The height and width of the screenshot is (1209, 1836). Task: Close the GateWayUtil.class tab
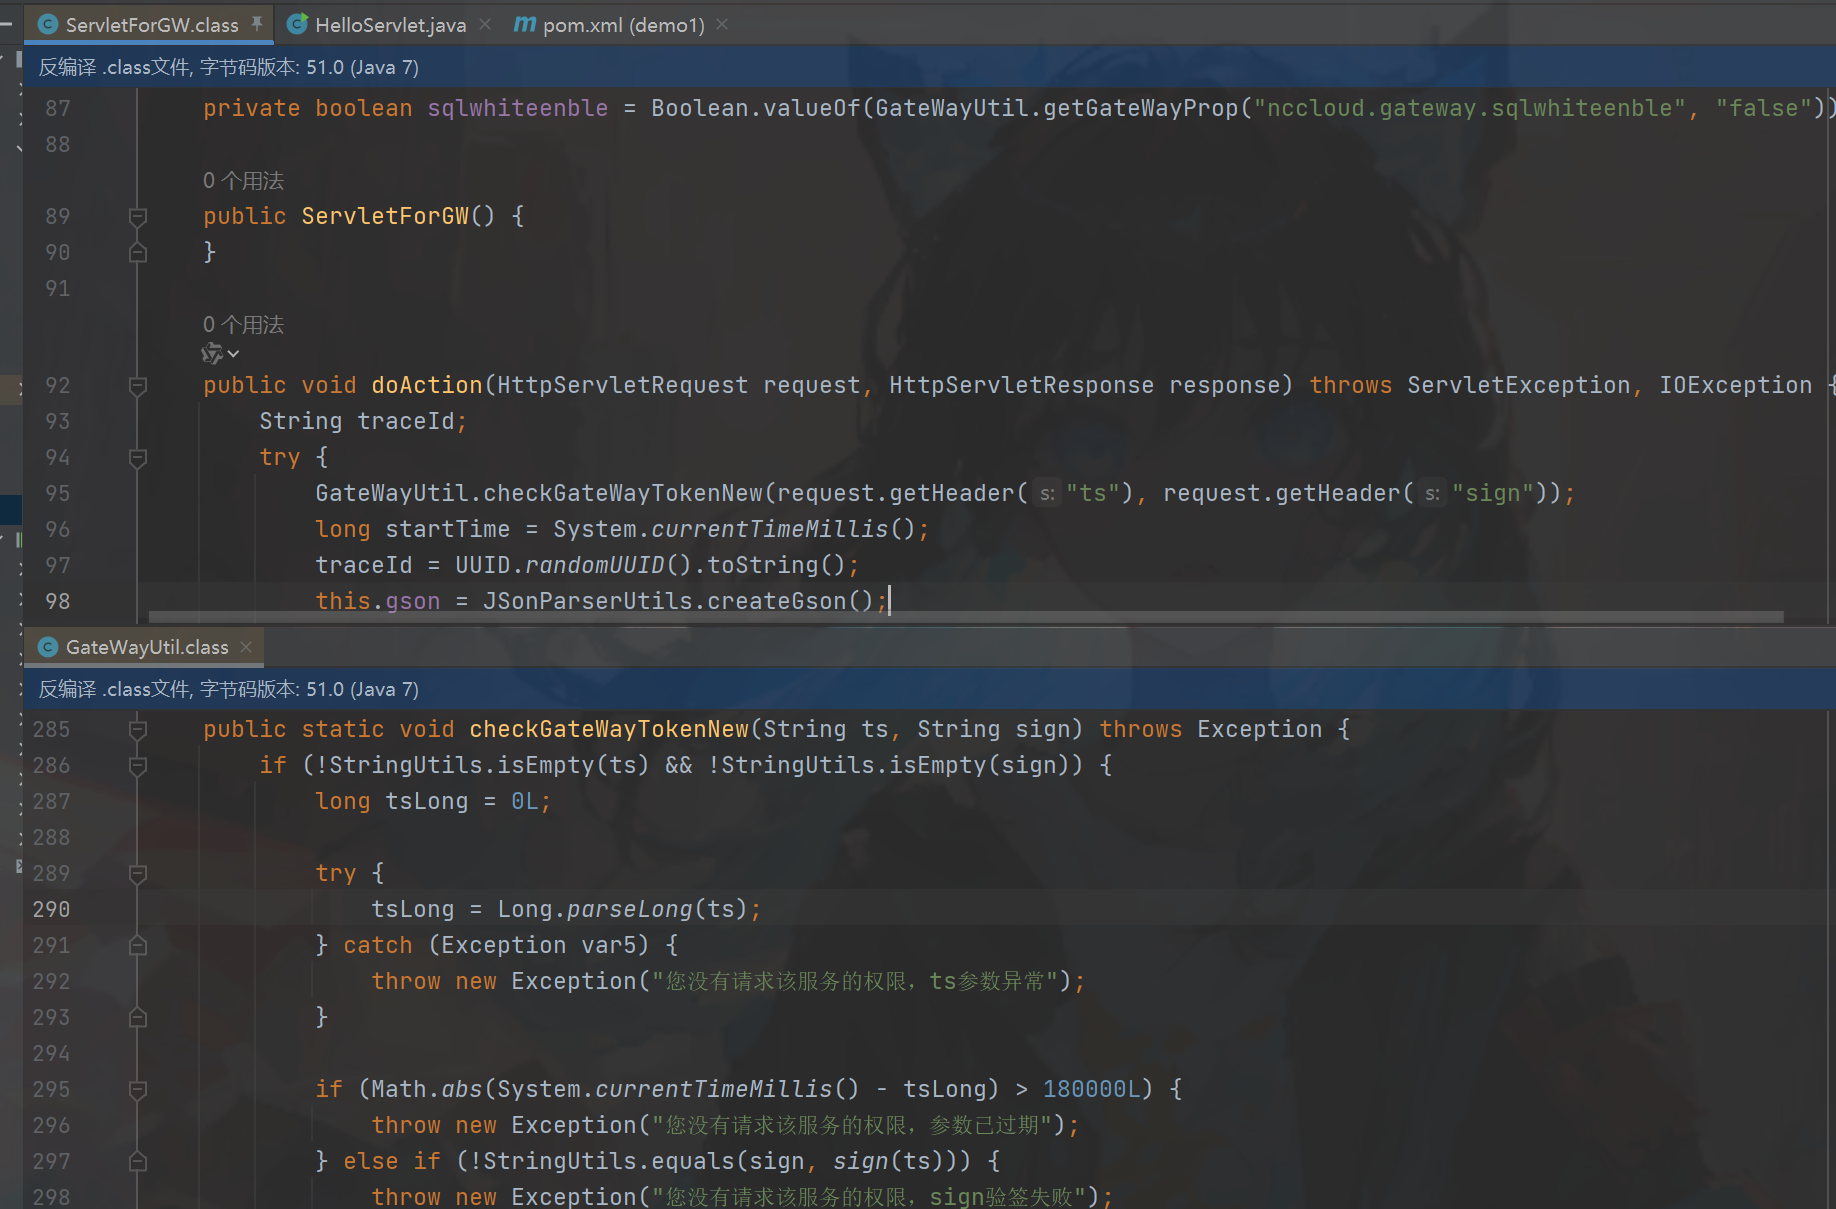[x=246, y=647]
